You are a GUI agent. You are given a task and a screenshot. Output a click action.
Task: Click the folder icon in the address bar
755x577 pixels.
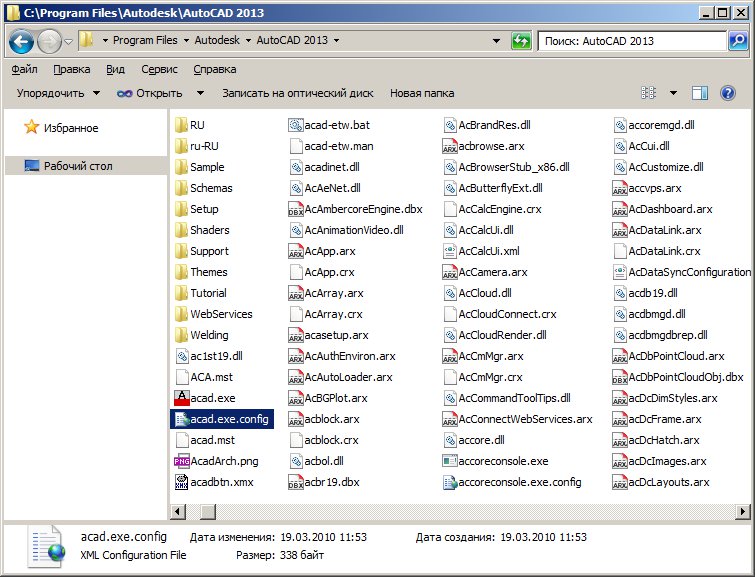pos(87,40)
